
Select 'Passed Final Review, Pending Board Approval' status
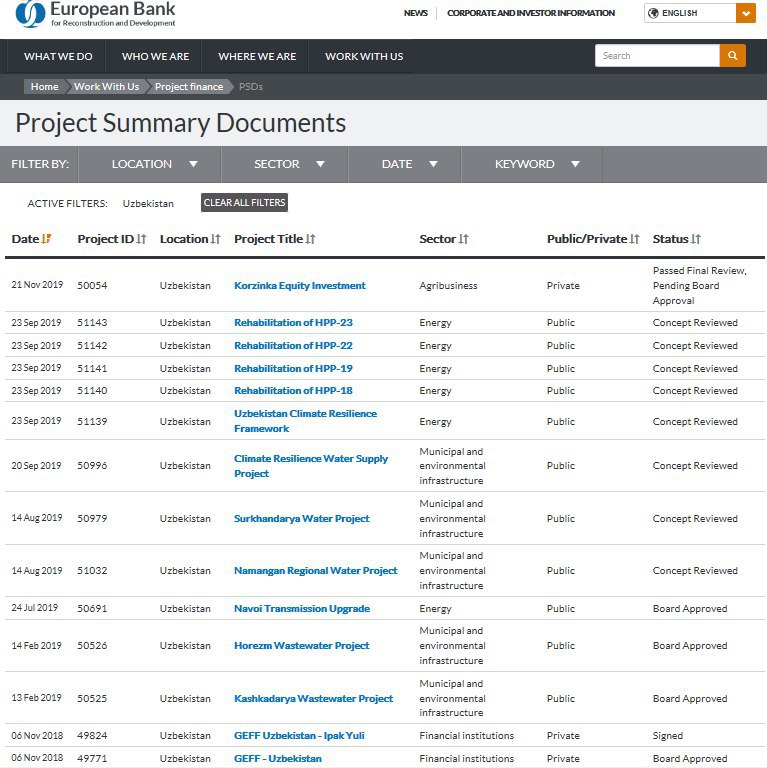(x=699, y=286)
